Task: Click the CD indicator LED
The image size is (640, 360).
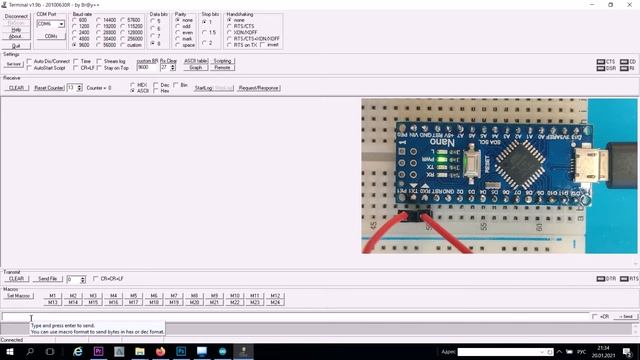Action: click(x=624, y=62)
